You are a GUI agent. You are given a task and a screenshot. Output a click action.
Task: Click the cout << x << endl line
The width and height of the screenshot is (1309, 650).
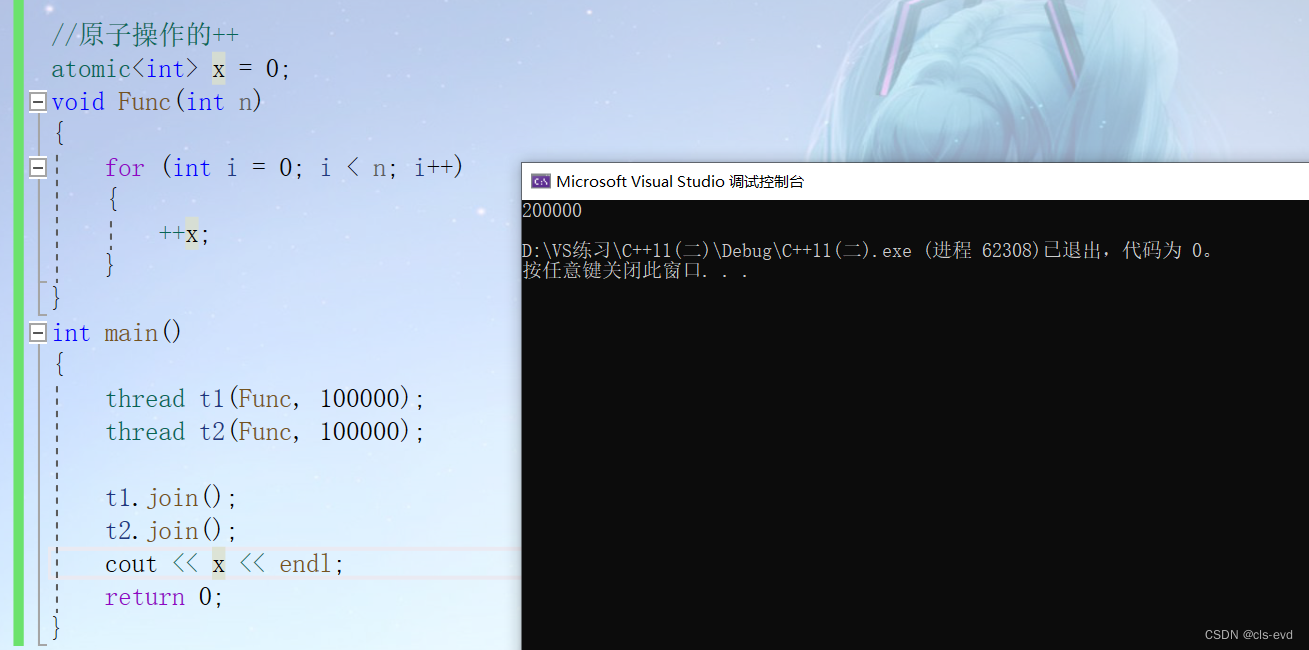224,564
